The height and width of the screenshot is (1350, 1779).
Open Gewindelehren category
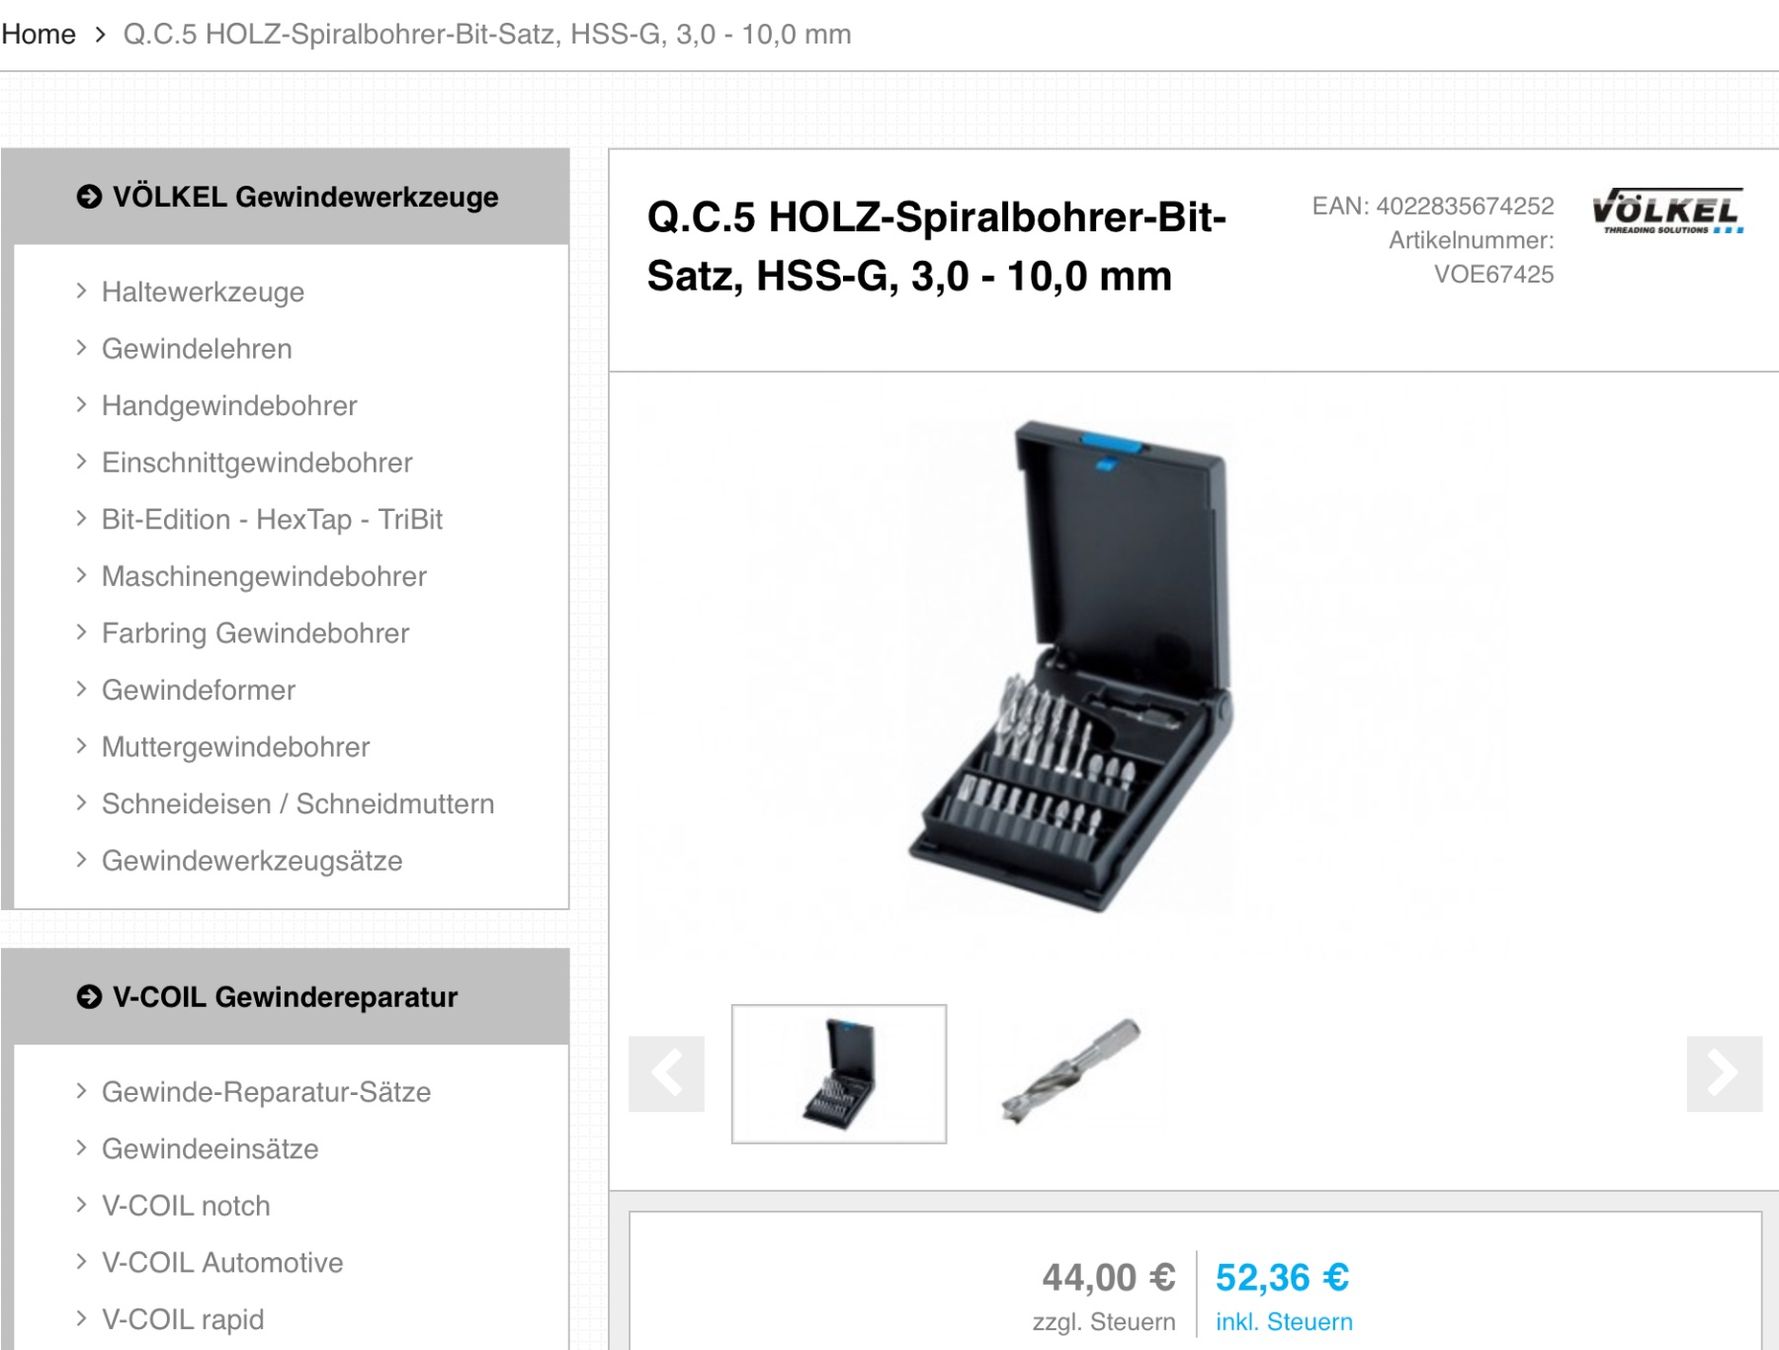point(197,349)
